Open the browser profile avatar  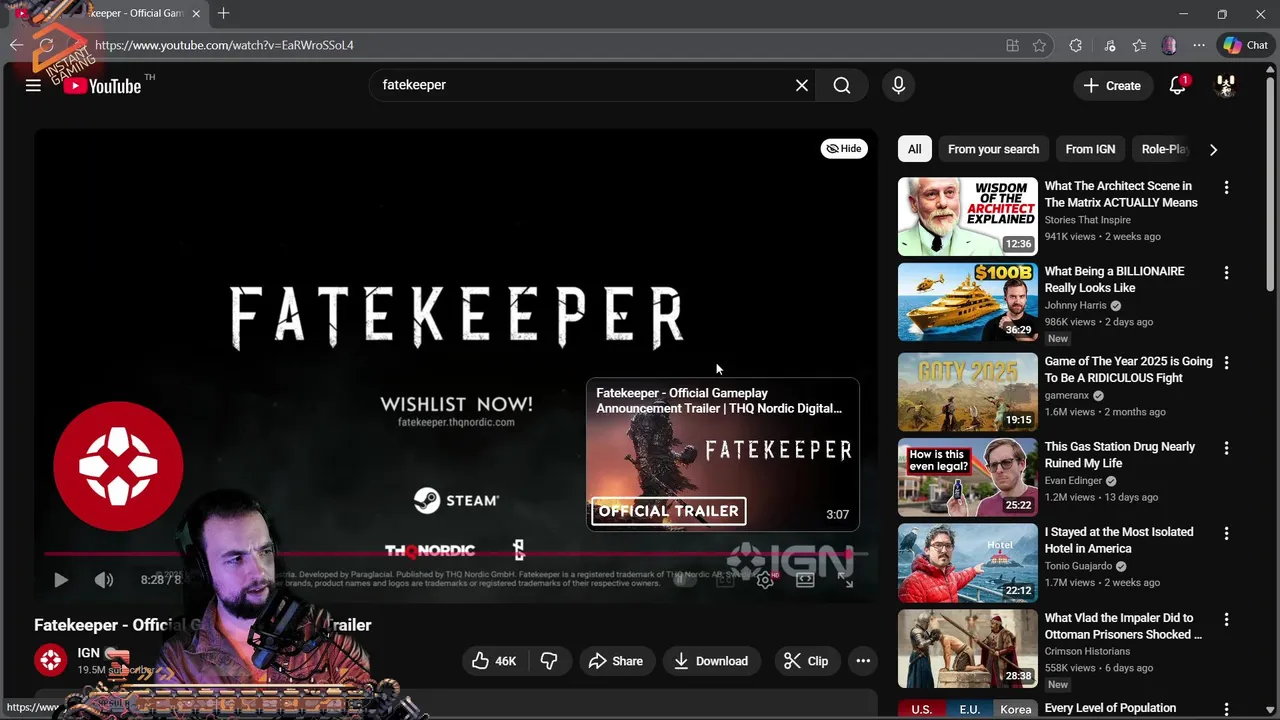pos(1169,45)
